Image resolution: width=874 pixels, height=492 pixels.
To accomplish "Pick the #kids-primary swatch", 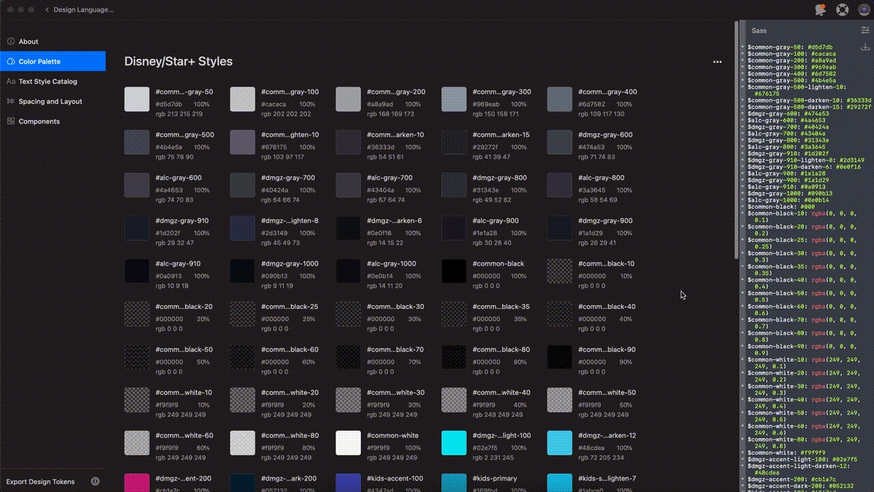I will click(x=454, y=483).
